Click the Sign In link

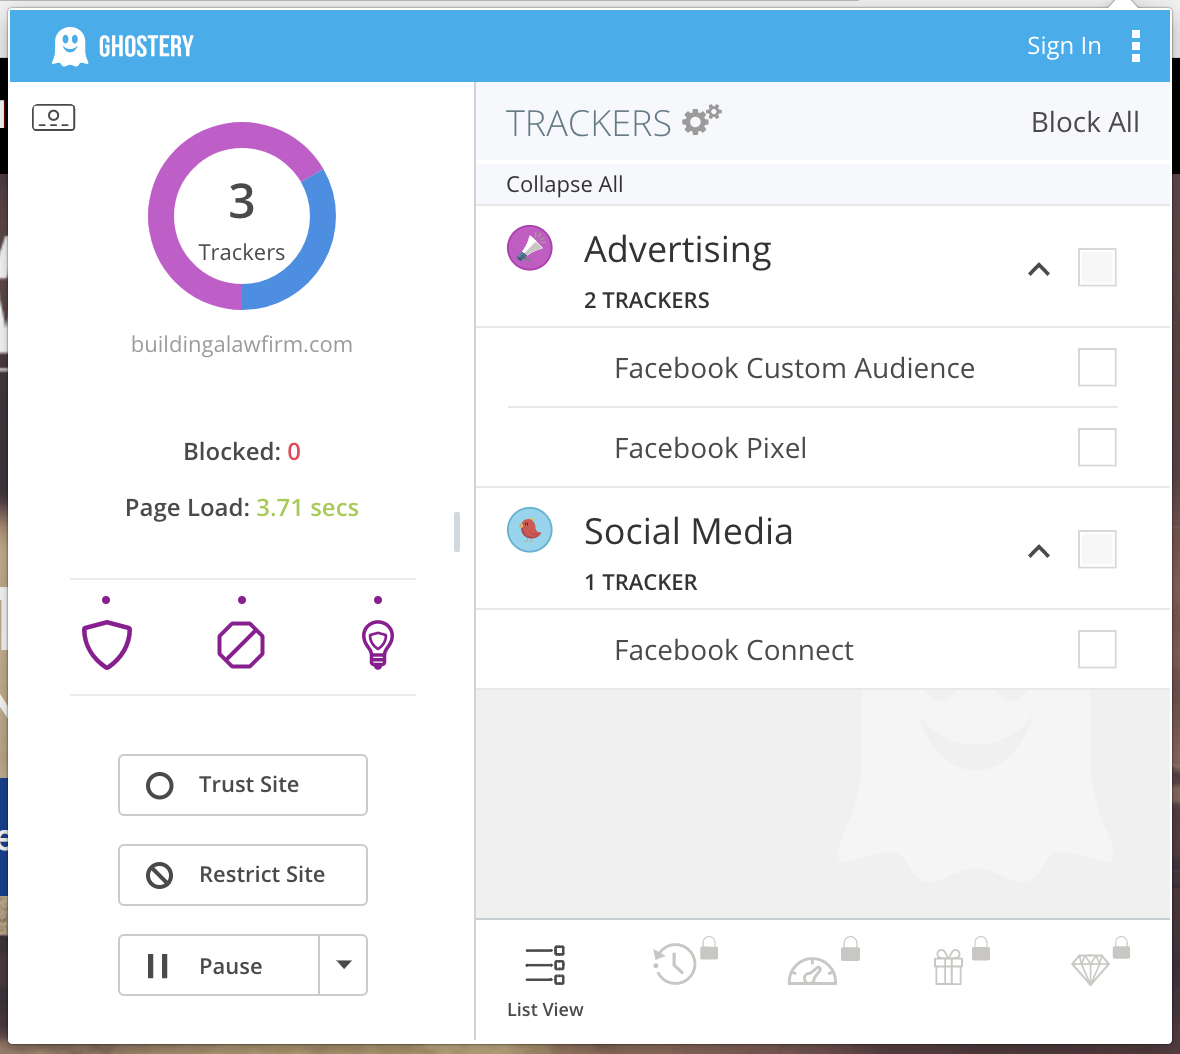pos(1064,46)
